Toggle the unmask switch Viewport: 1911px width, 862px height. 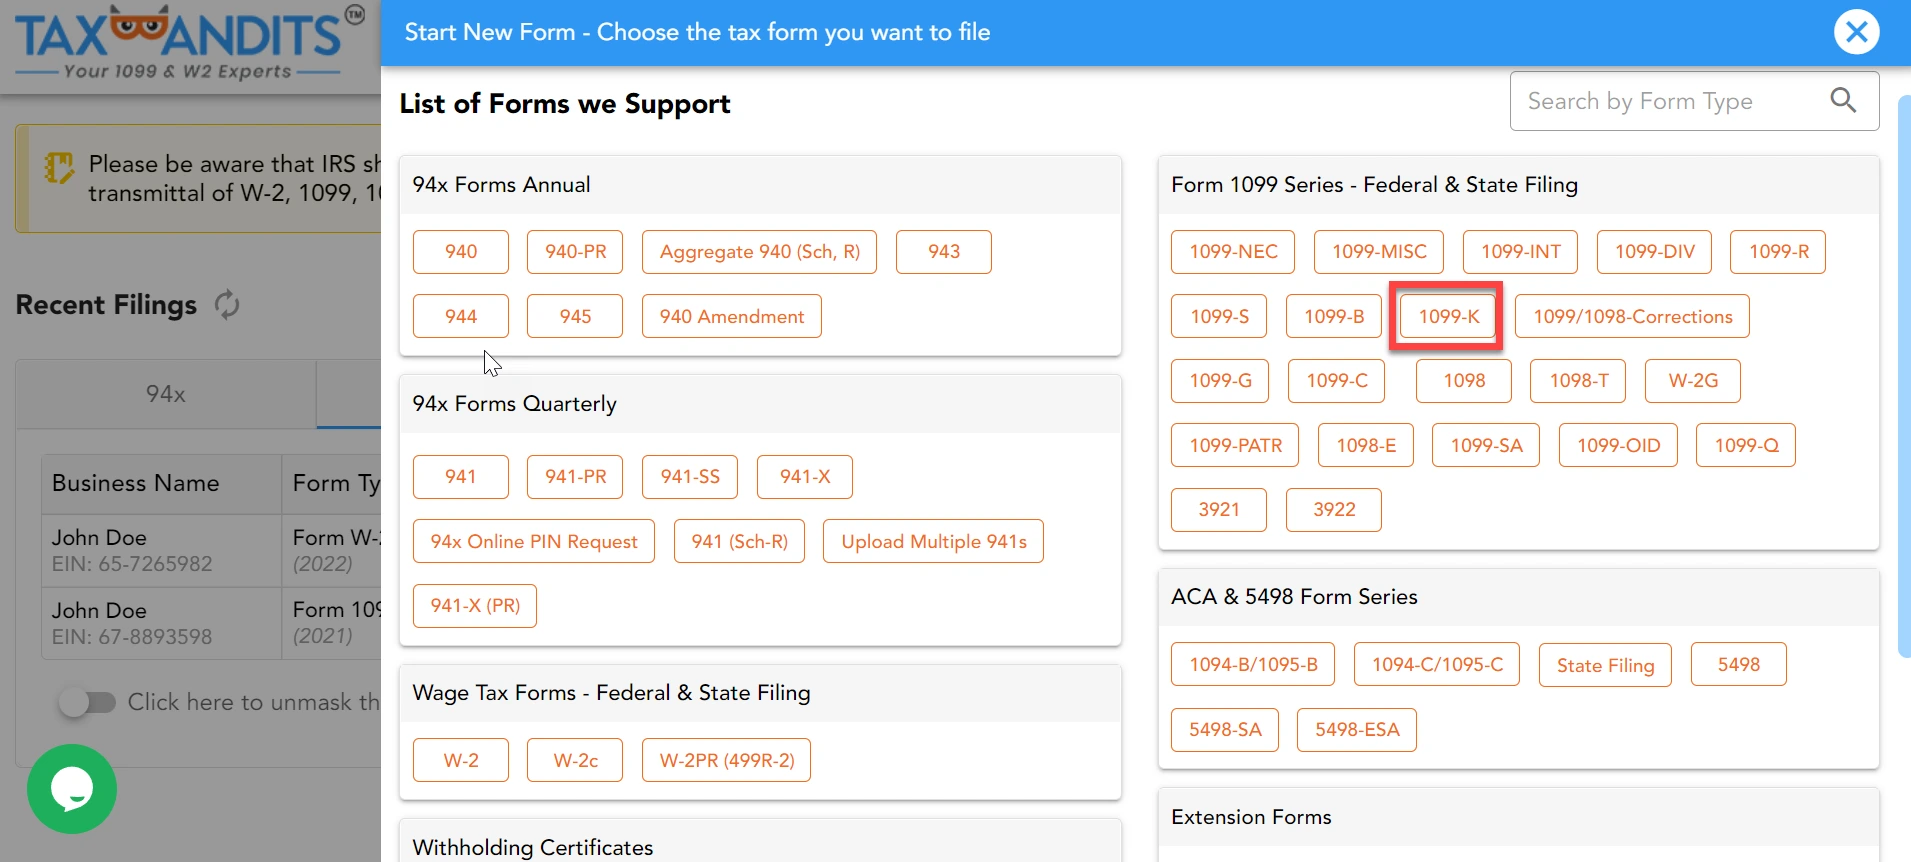87,702
